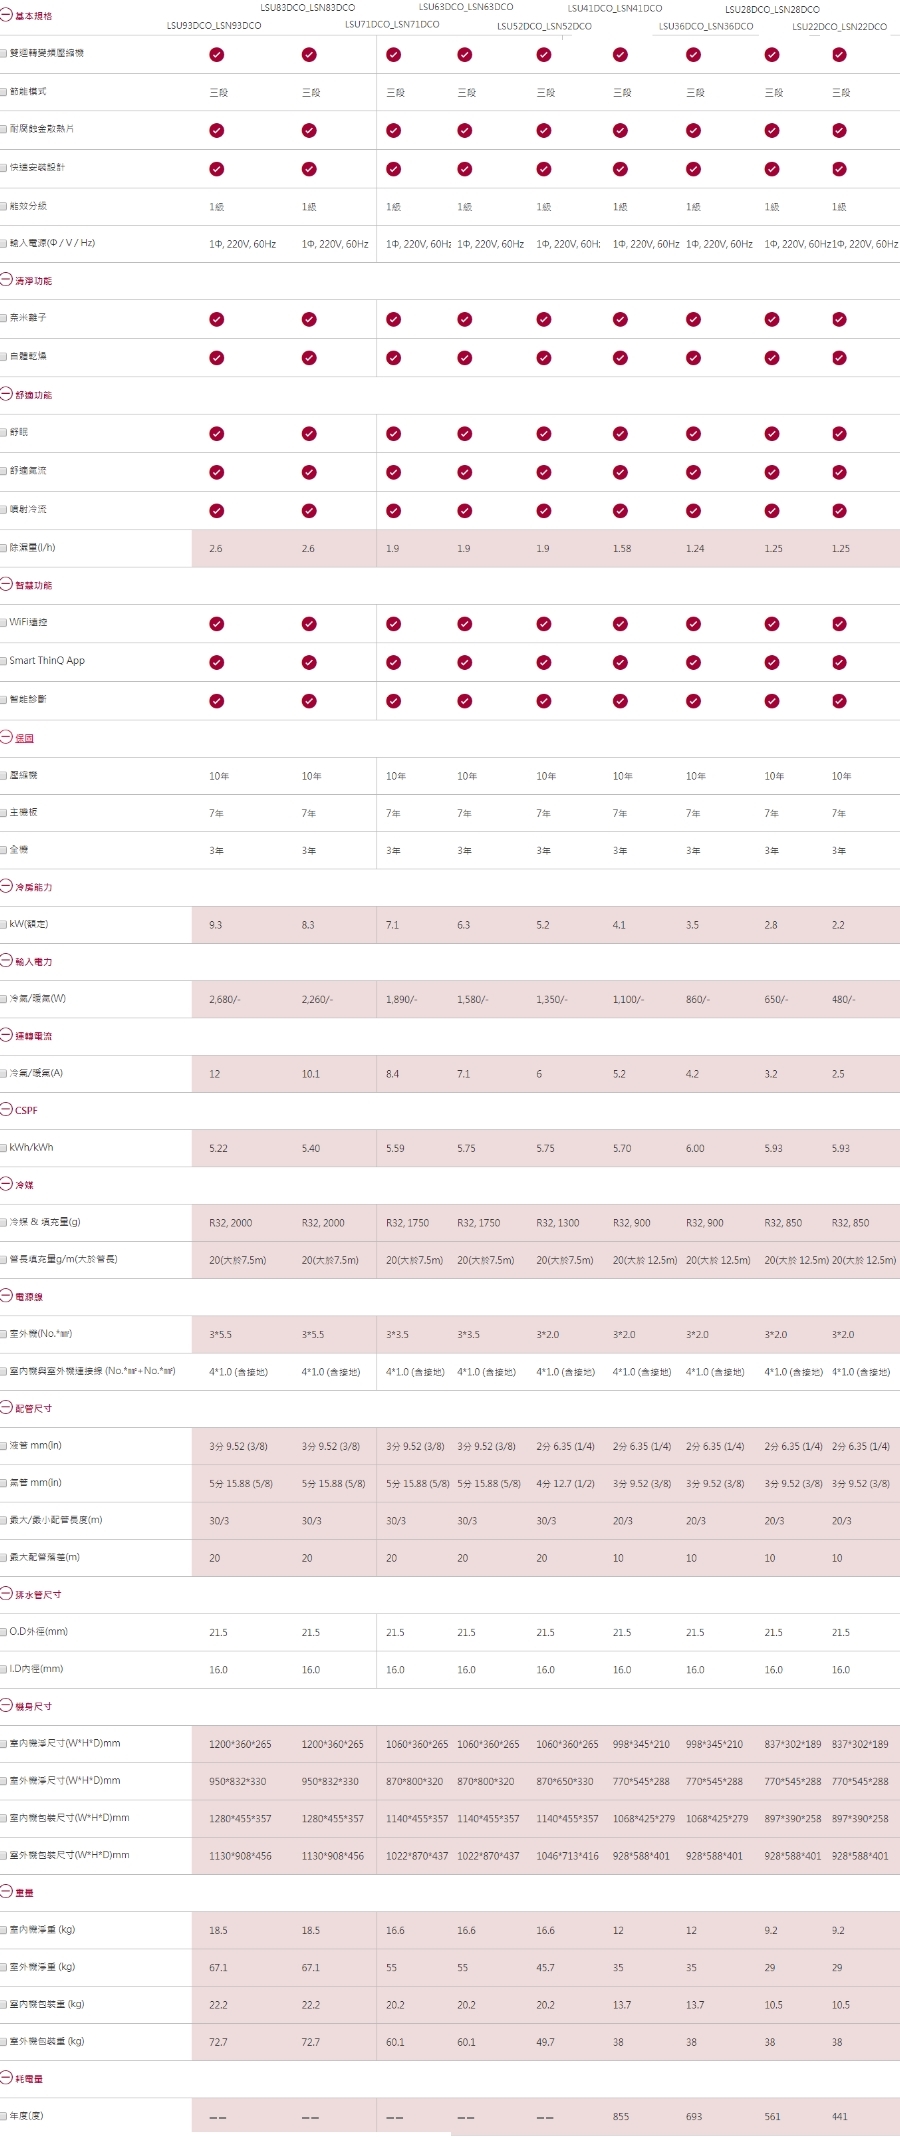Check the kWh/kWh row checkbox
This screenshot has width=900, height=2137.
tap(4, 1148)
